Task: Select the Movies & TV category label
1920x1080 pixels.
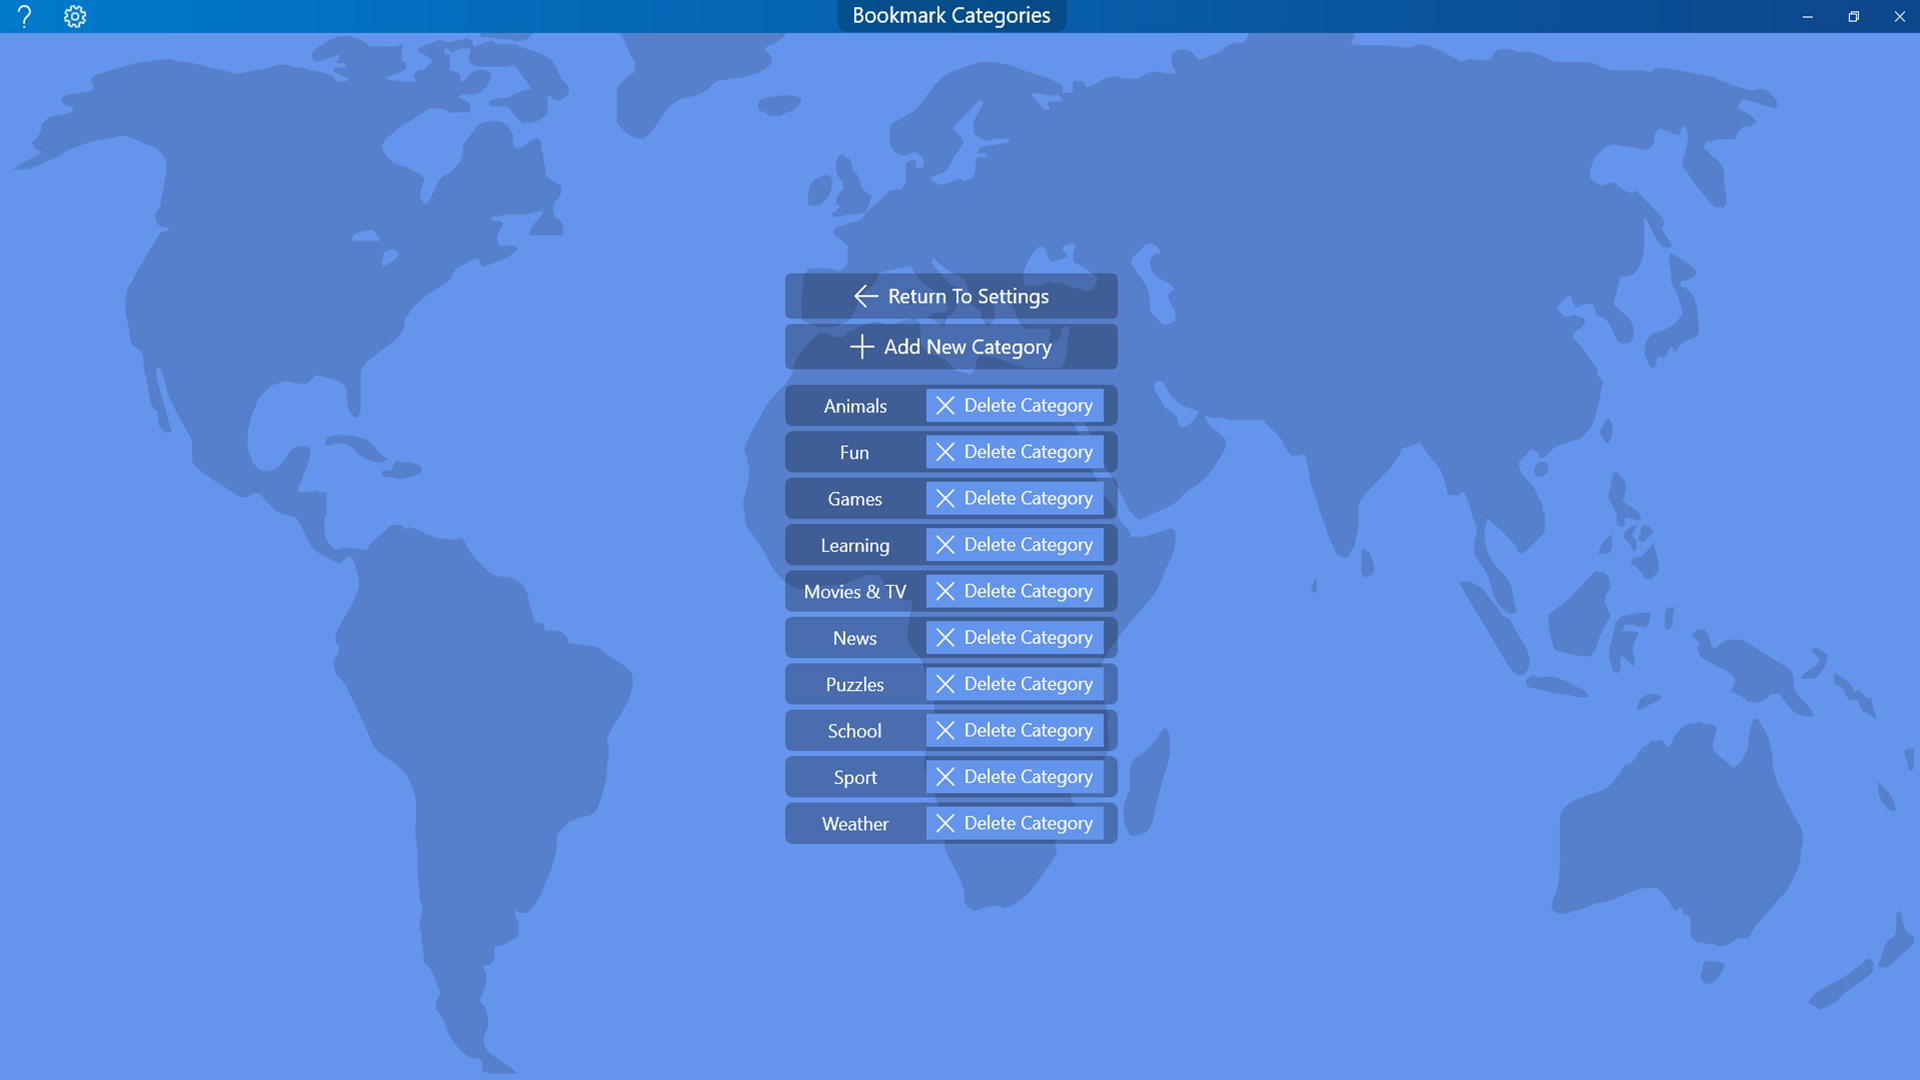Action: click(x=855, y=592)
